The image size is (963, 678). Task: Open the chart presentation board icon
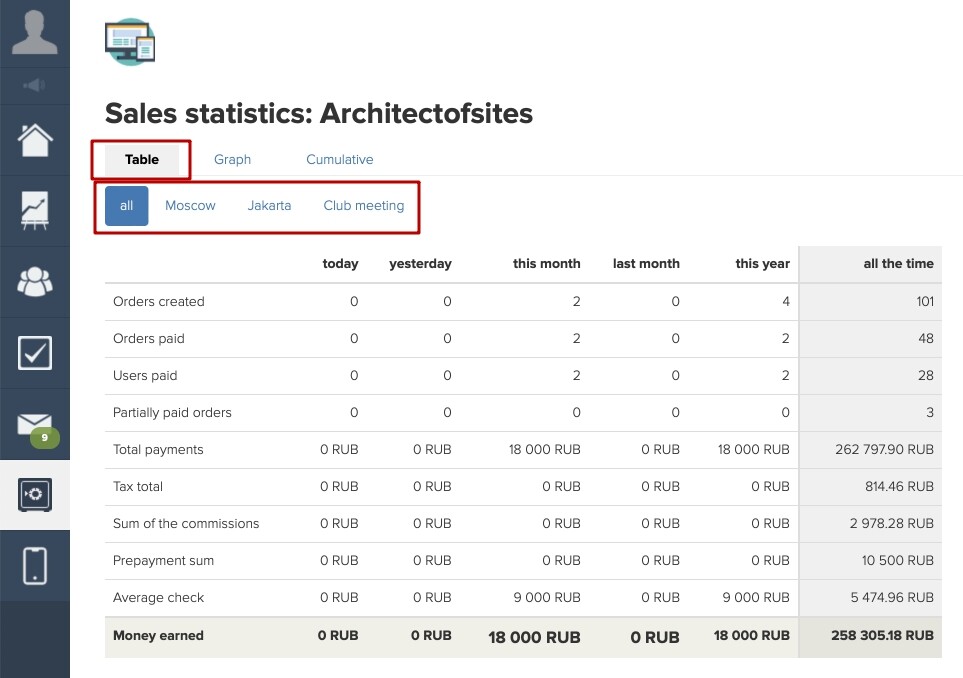pyautogui.click(x=35, y=211)
